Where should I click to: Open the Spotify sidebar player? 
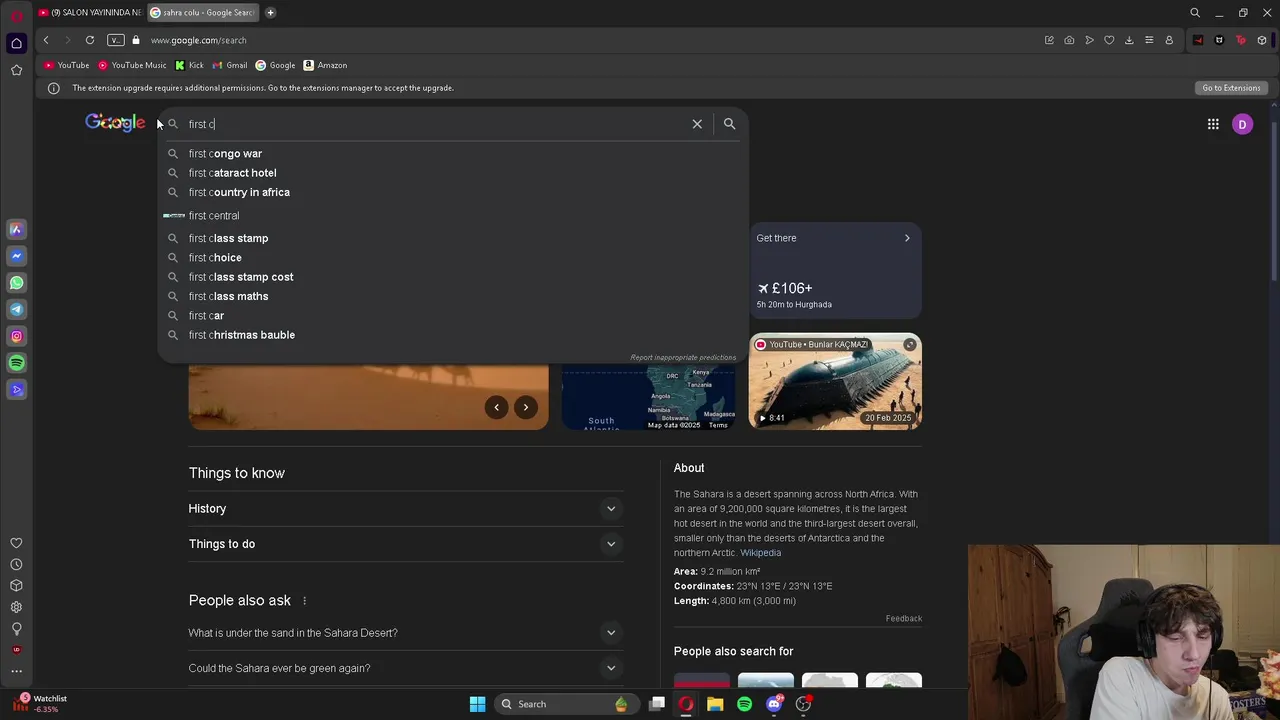point(16,363)
